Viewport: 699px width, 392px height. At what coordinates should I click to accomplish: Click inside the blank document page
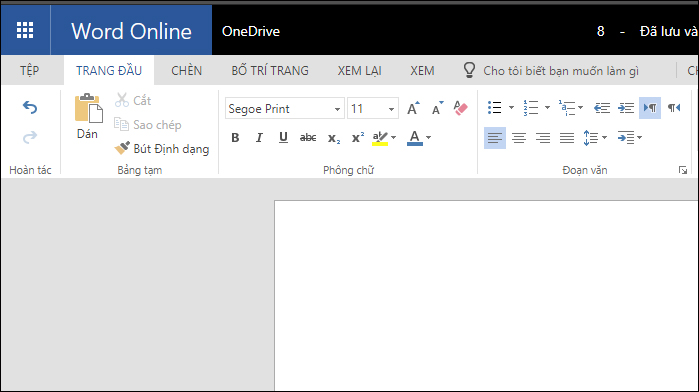486,296
